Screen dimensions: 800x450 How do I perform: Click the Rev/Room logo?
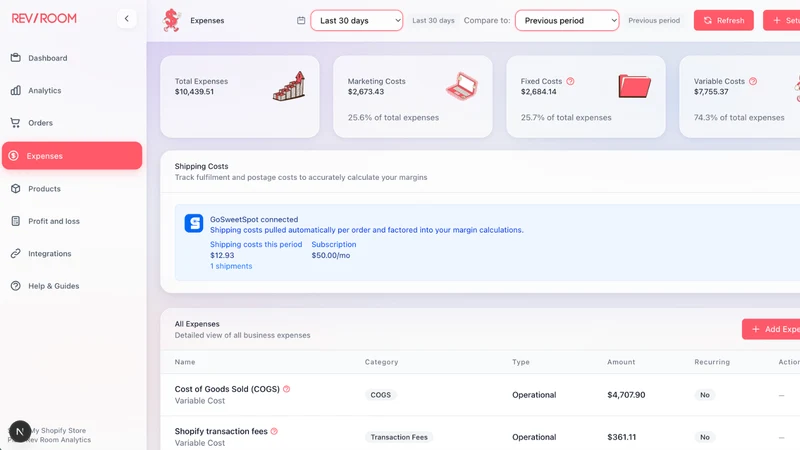pyautogui.click(x=44, y=18)
